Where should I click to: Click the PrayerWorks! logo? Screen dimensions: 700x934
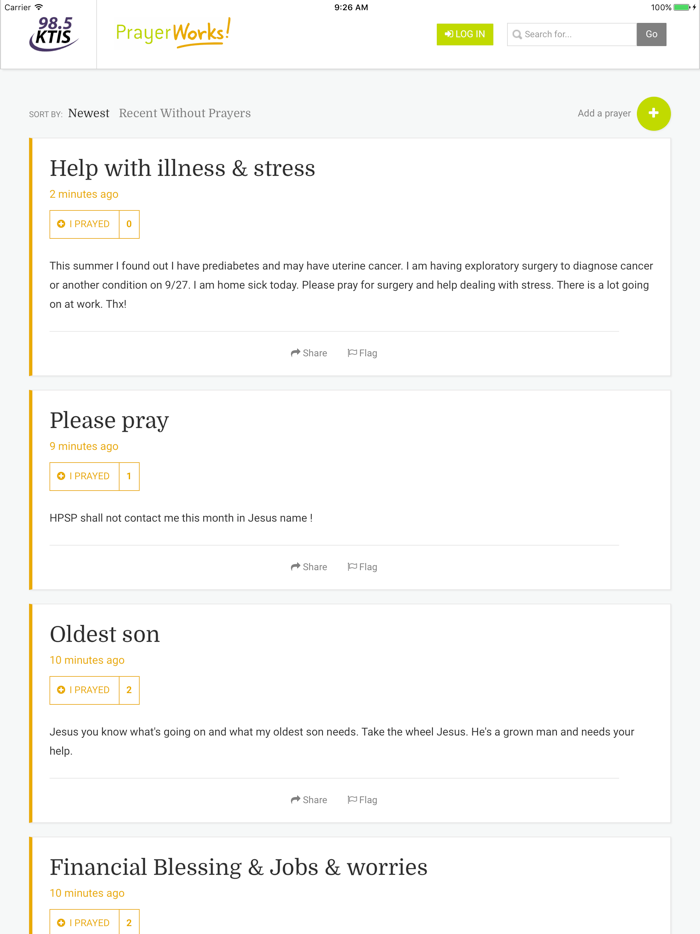tap(172, 33)
